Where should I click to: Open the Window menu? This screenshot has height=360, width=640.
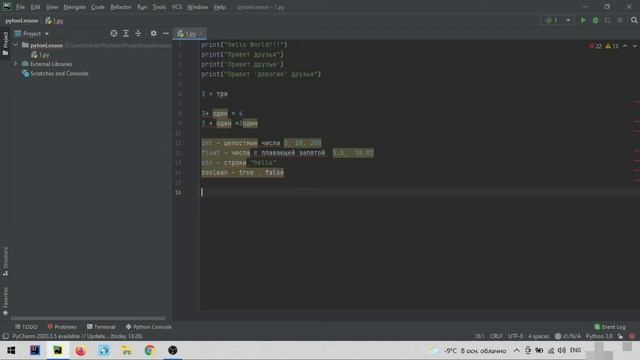click(x=198, y=7)
